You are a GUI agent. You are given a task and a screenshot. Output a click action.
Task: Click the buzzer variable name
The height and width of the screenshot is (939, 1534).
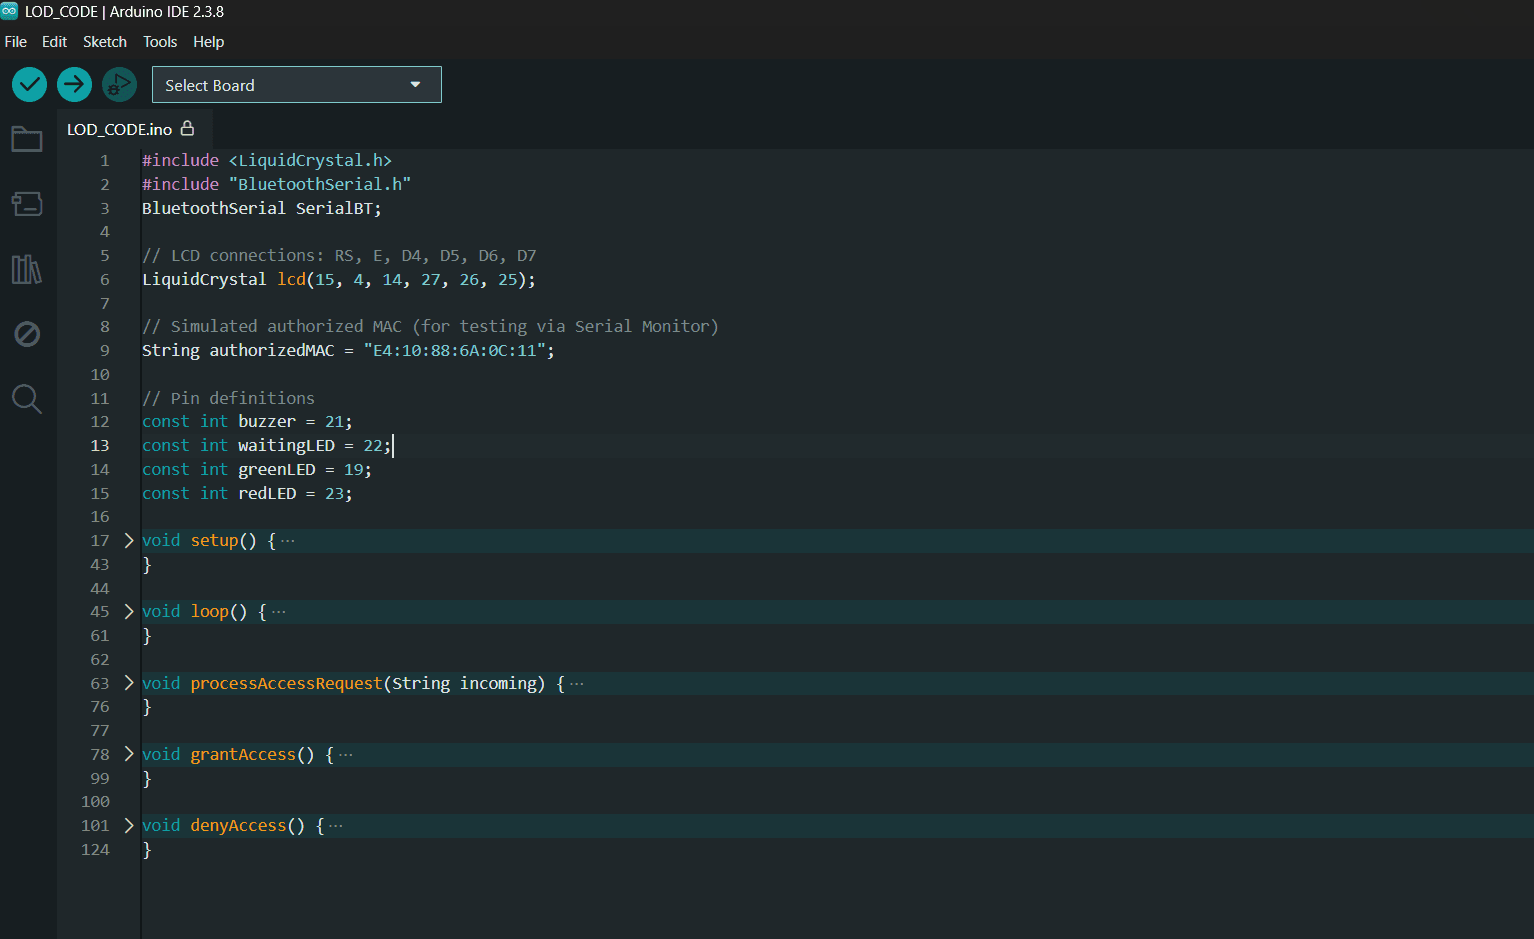tap(267, 421)
